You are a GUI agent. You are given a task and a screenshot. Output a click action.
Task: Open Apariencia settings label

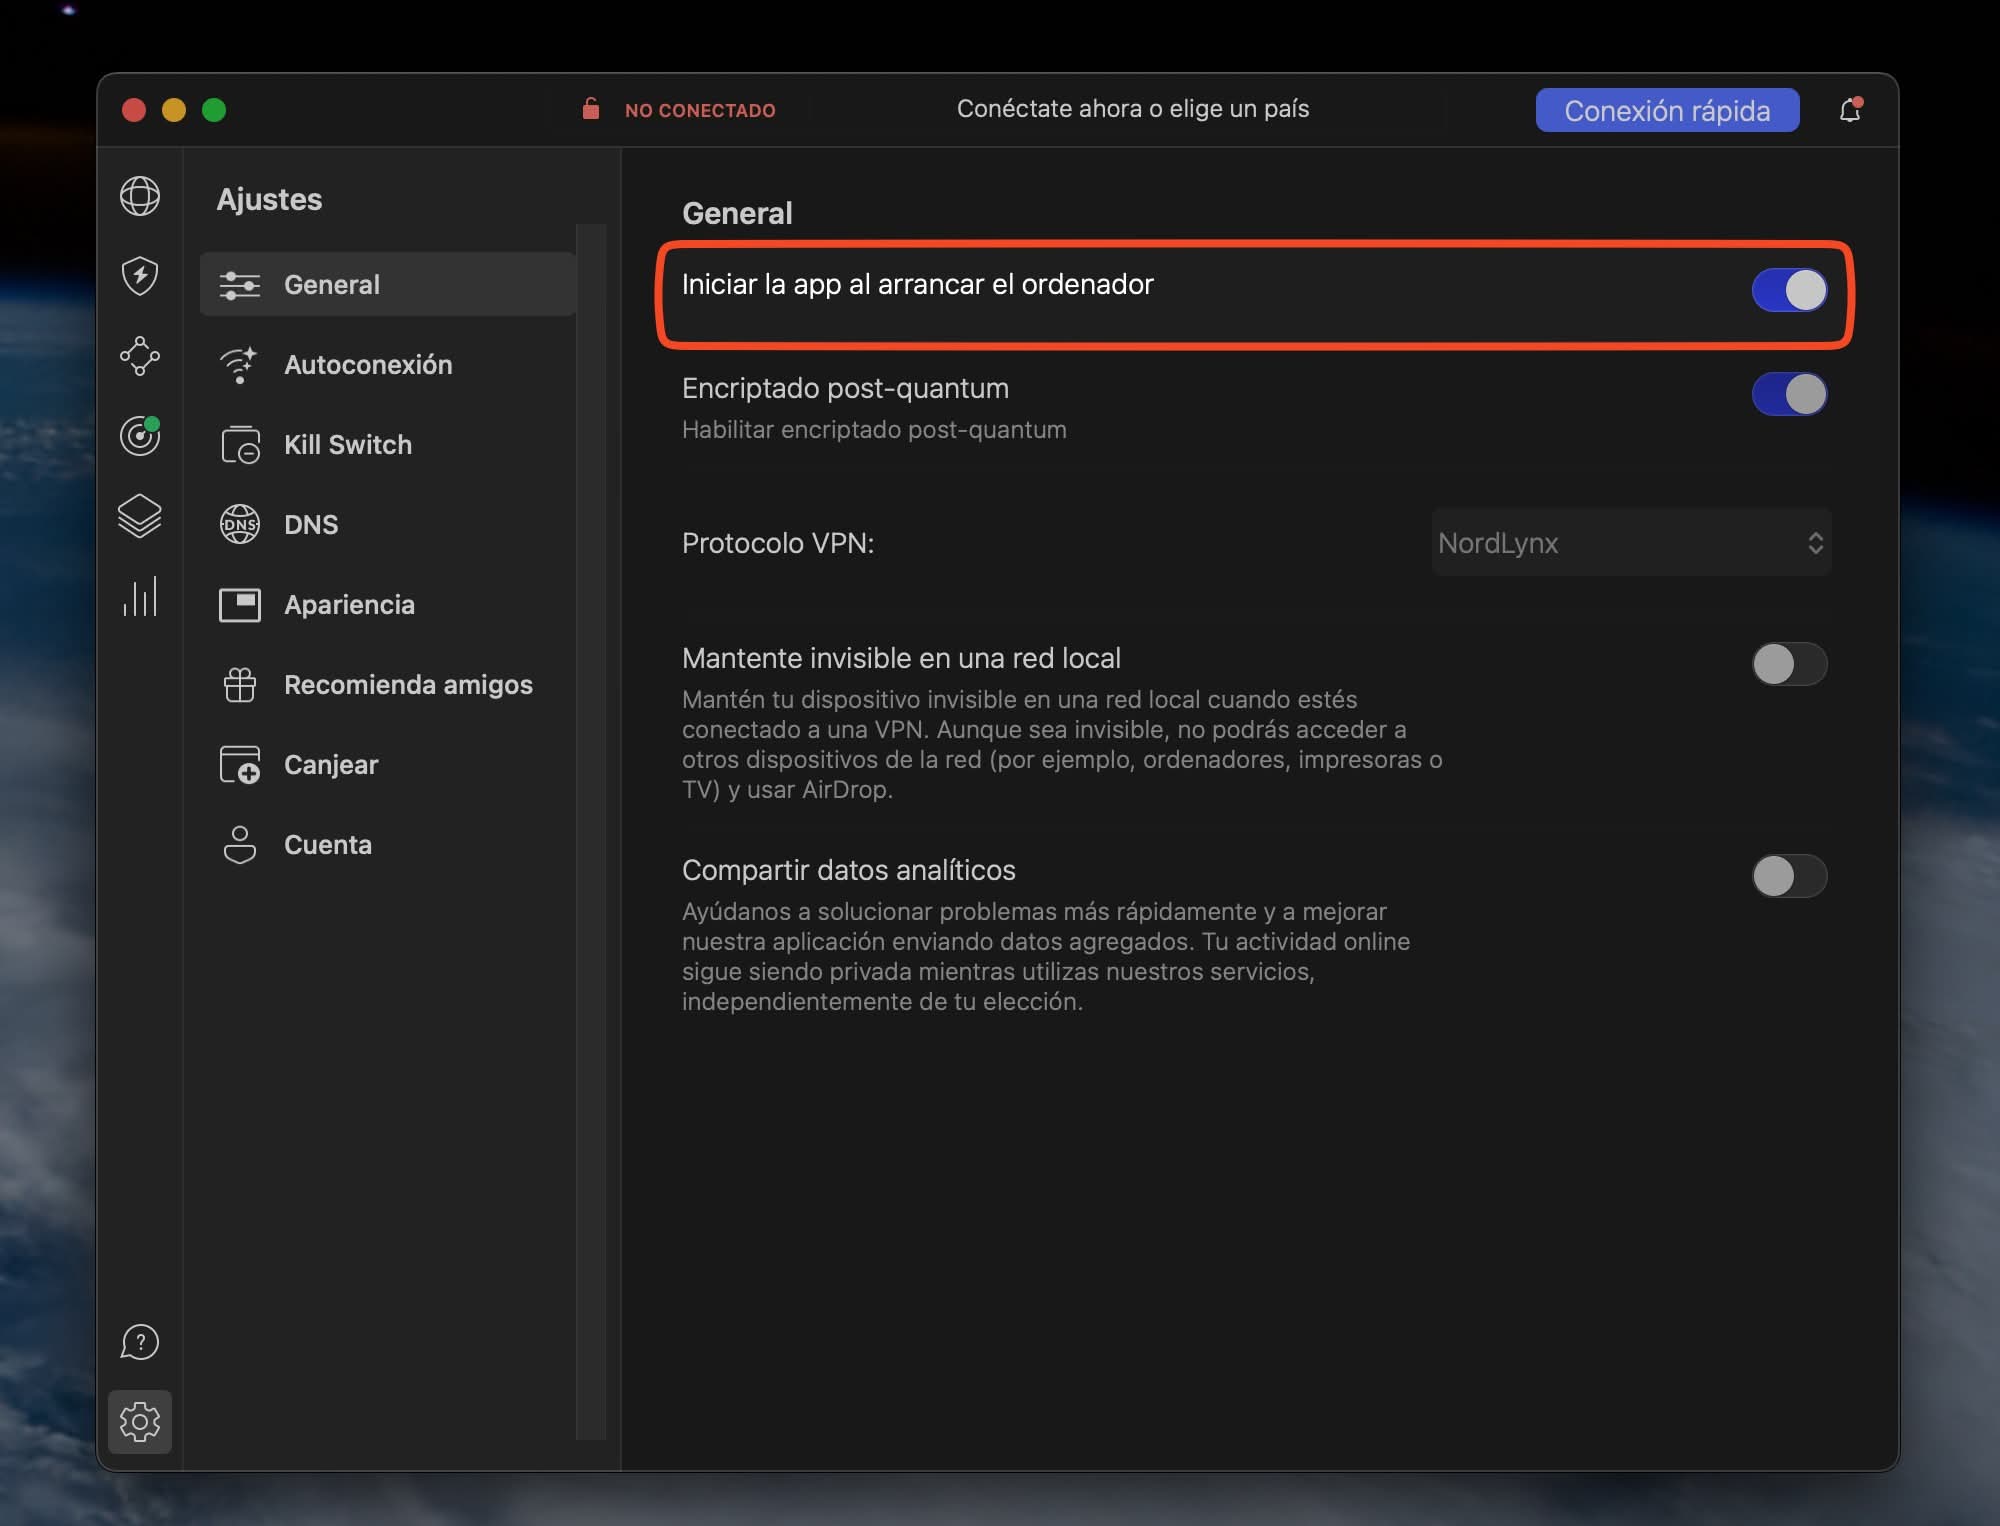coord(349,605)
